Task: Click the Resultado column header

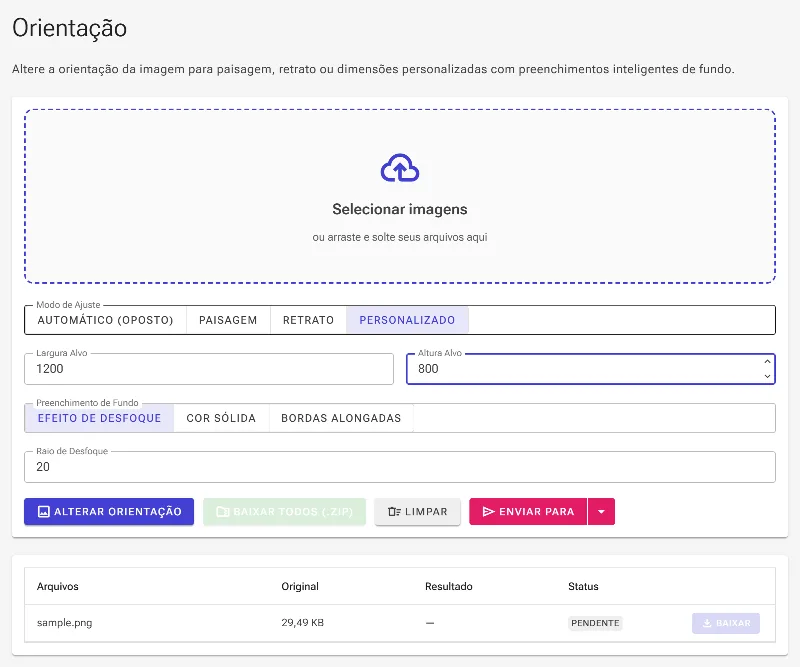Action: 448,586
